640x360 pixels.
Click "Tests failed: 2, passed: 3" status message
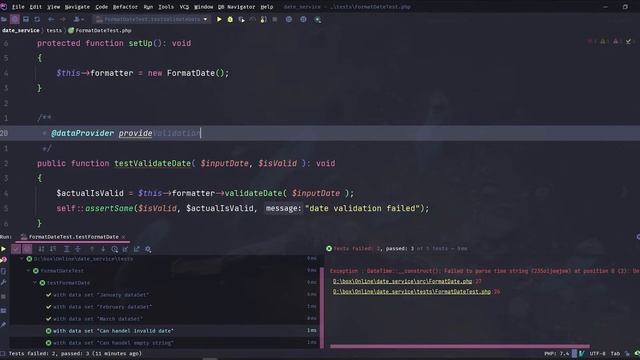[75, 353]
